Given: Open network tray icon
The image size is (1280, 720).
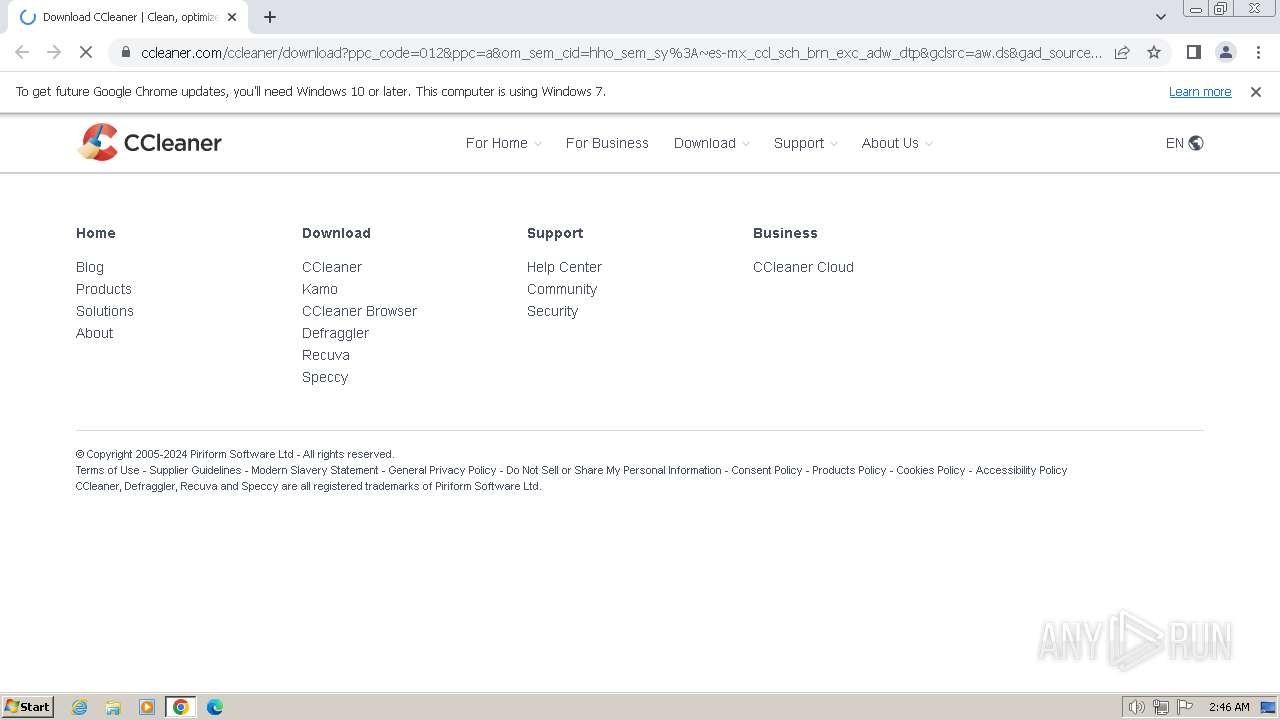Looking at the screenshot, I should tap(1161, 707).
